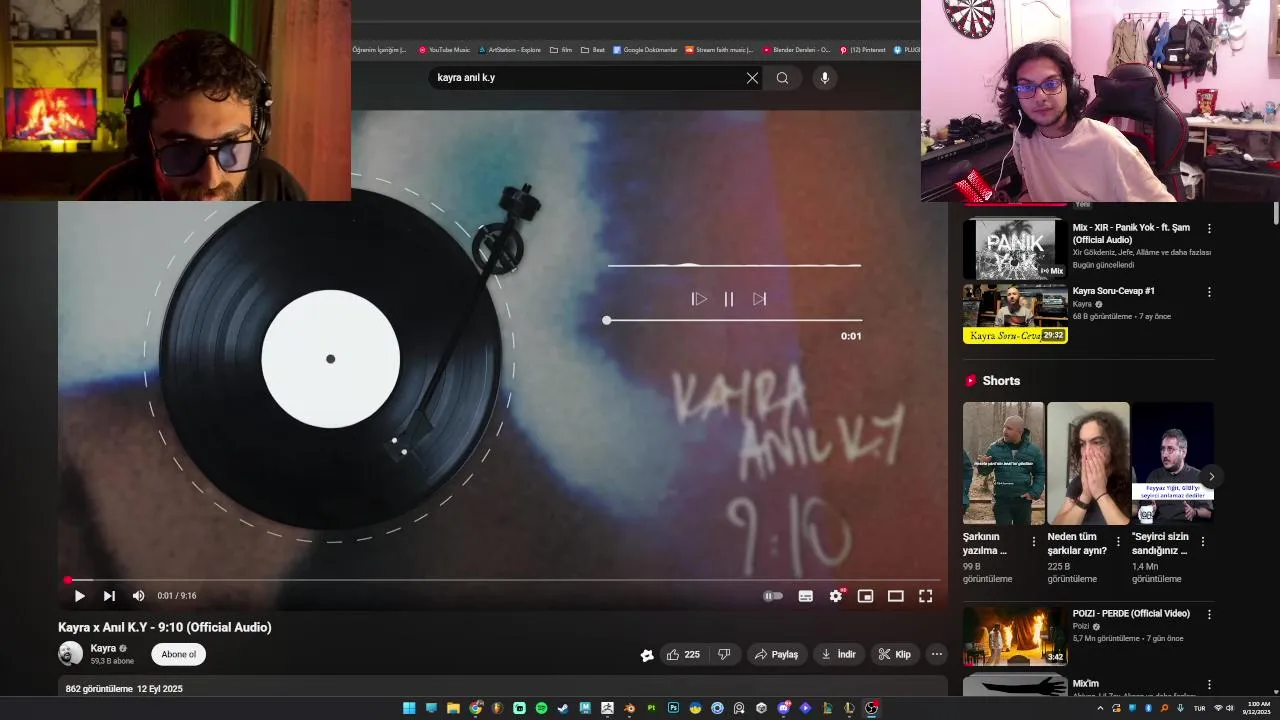Toggle the autoplay switch

[x=773, y=596]
